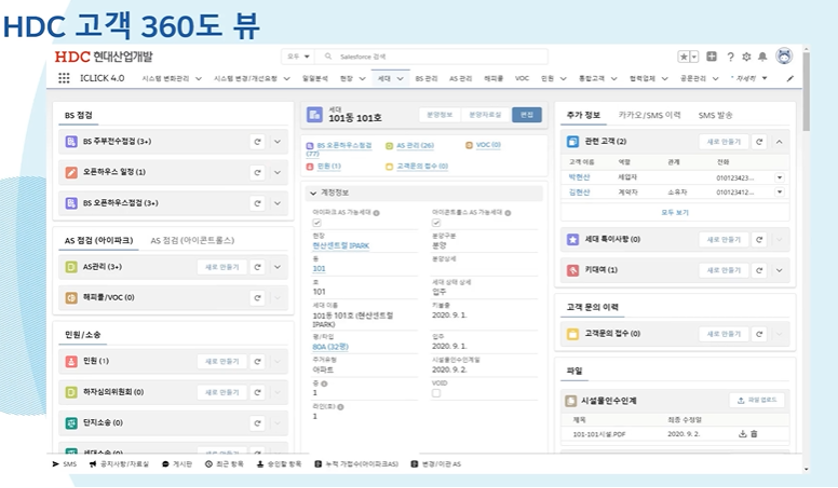Download the 101-101시설.PDF file
Image resolution: width=838 pixels, height=488 pixels.
point(742,434)
